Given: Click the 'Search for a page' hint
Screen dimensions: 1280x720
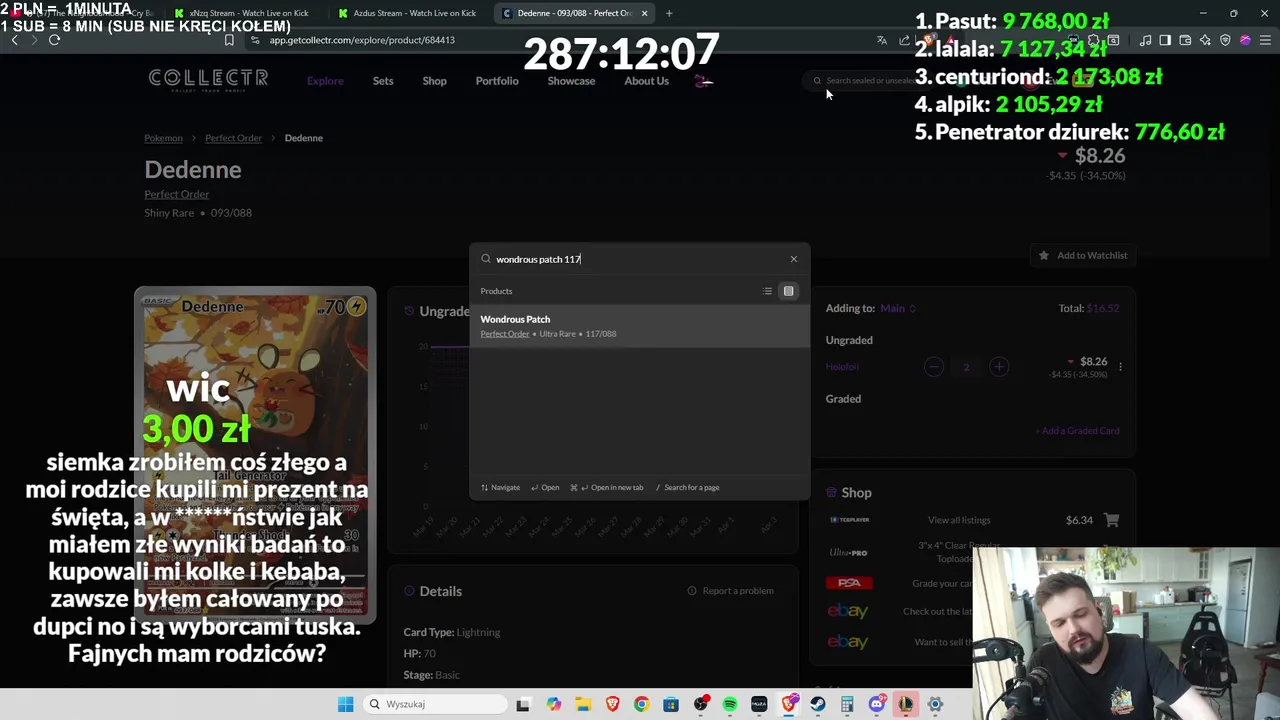Looking at the screenshot, I should pos(687,487).
